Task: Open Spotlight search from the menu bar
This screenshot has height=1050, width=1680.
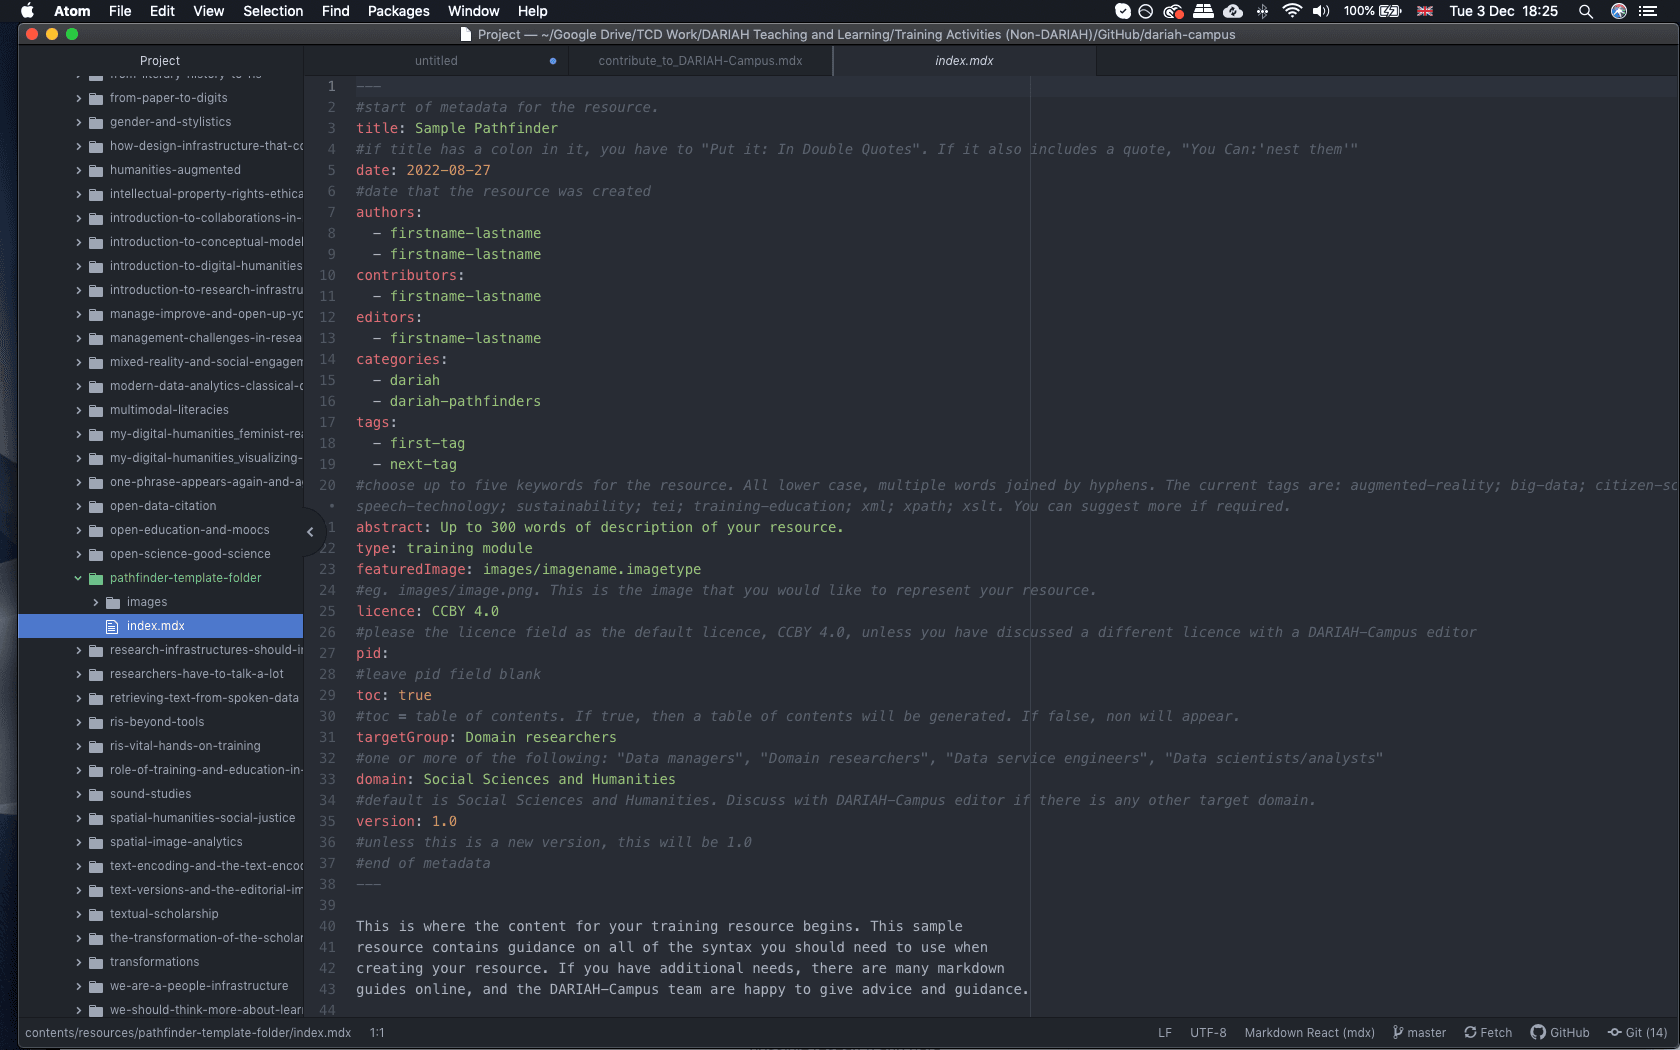Action: [x=1586, y=12]
